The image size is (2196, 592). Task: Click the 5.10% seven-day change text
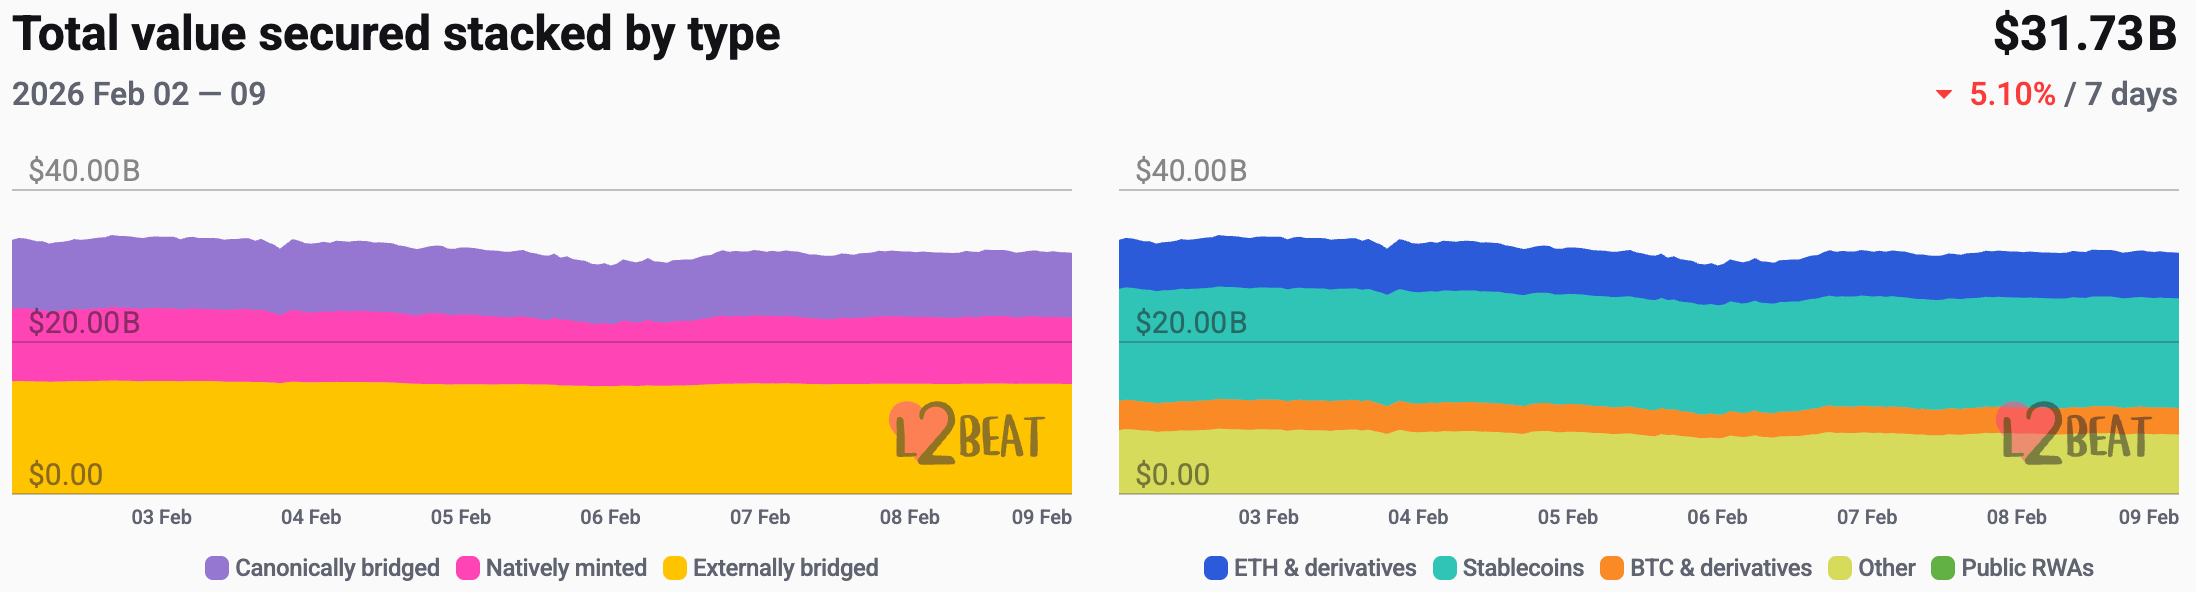pos(2012,94)
